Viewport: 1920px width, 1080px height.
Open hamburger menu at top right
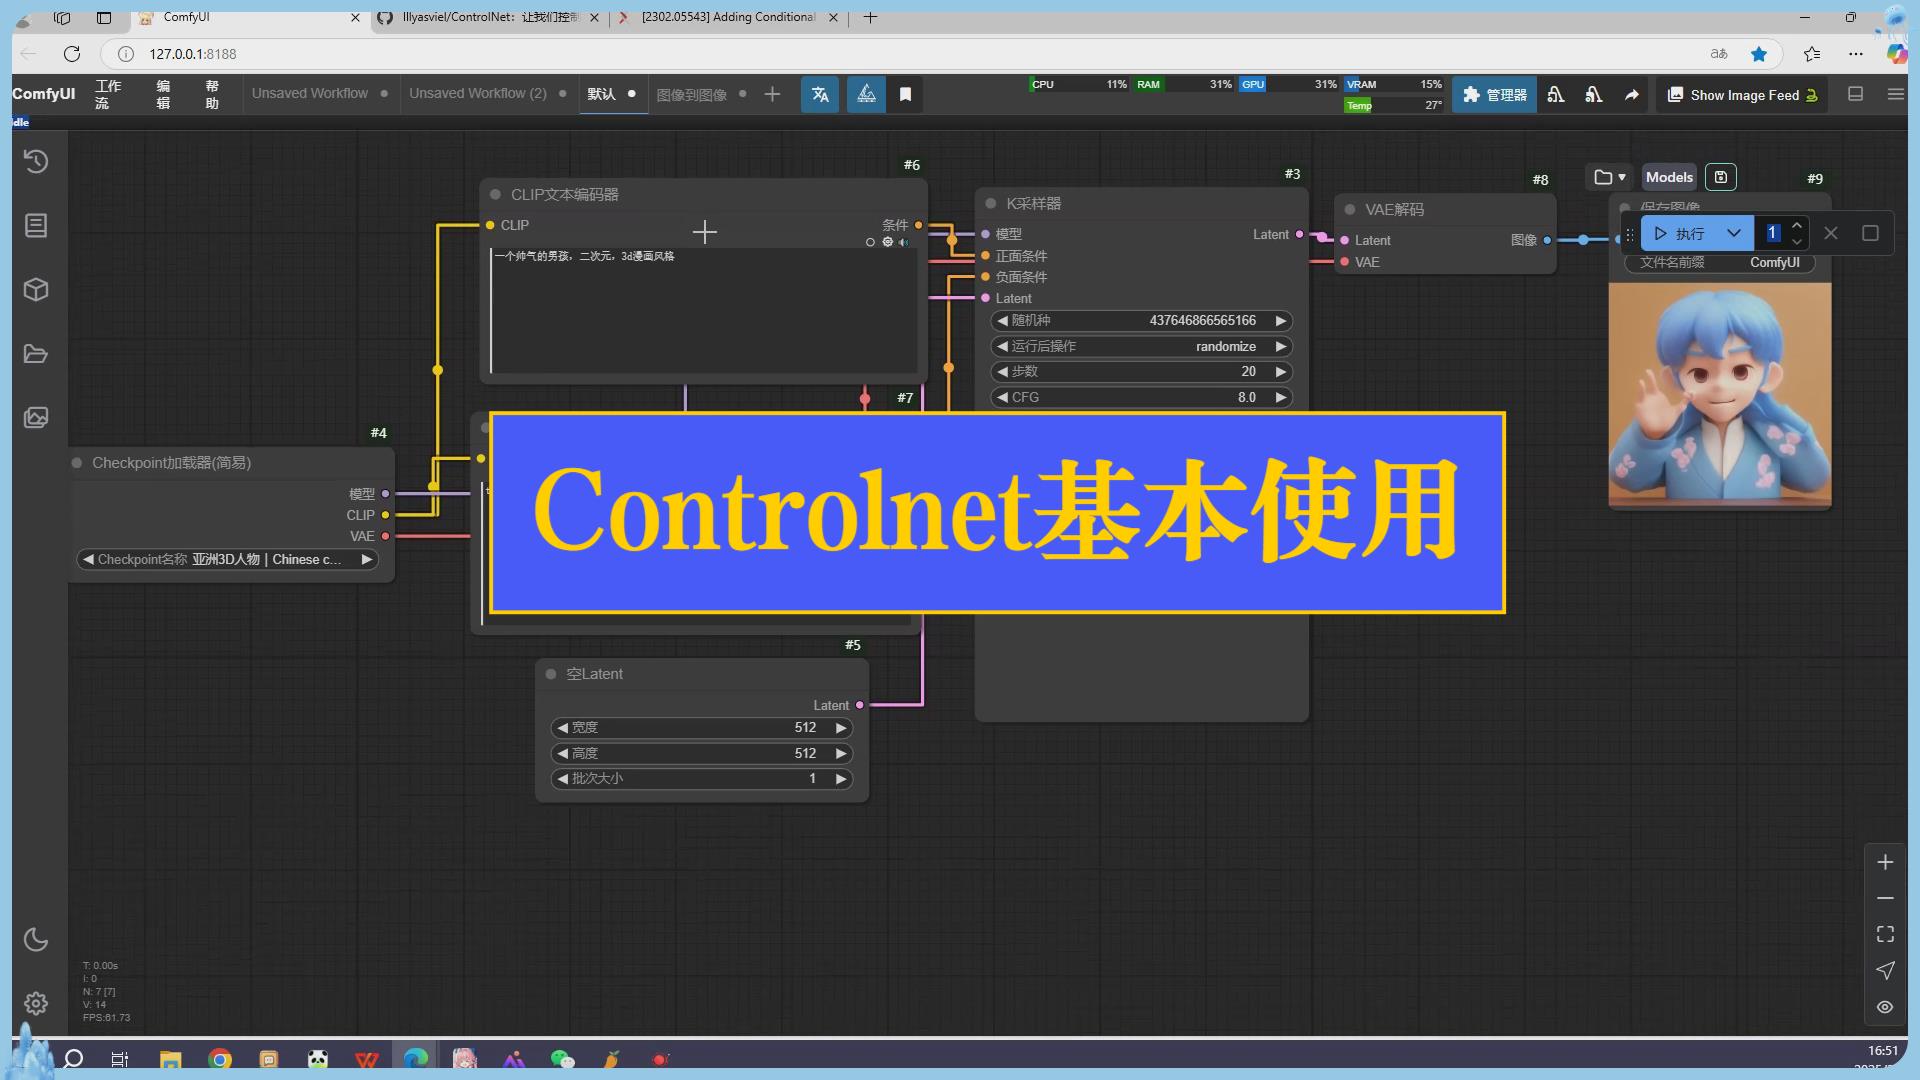1895,94
